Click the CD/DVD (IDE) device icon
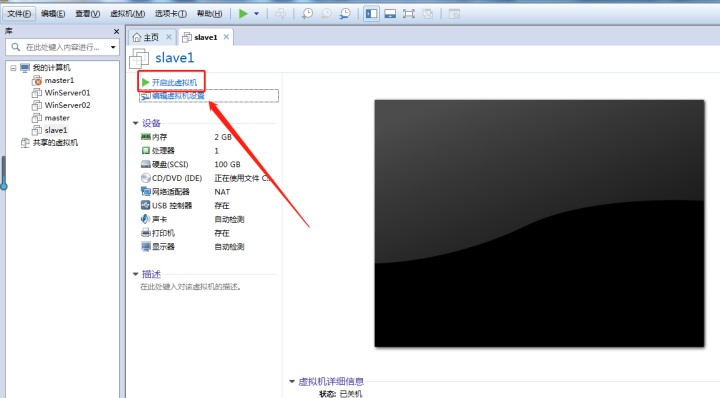Viewport: 720px width, 398px height. point(146,178)
